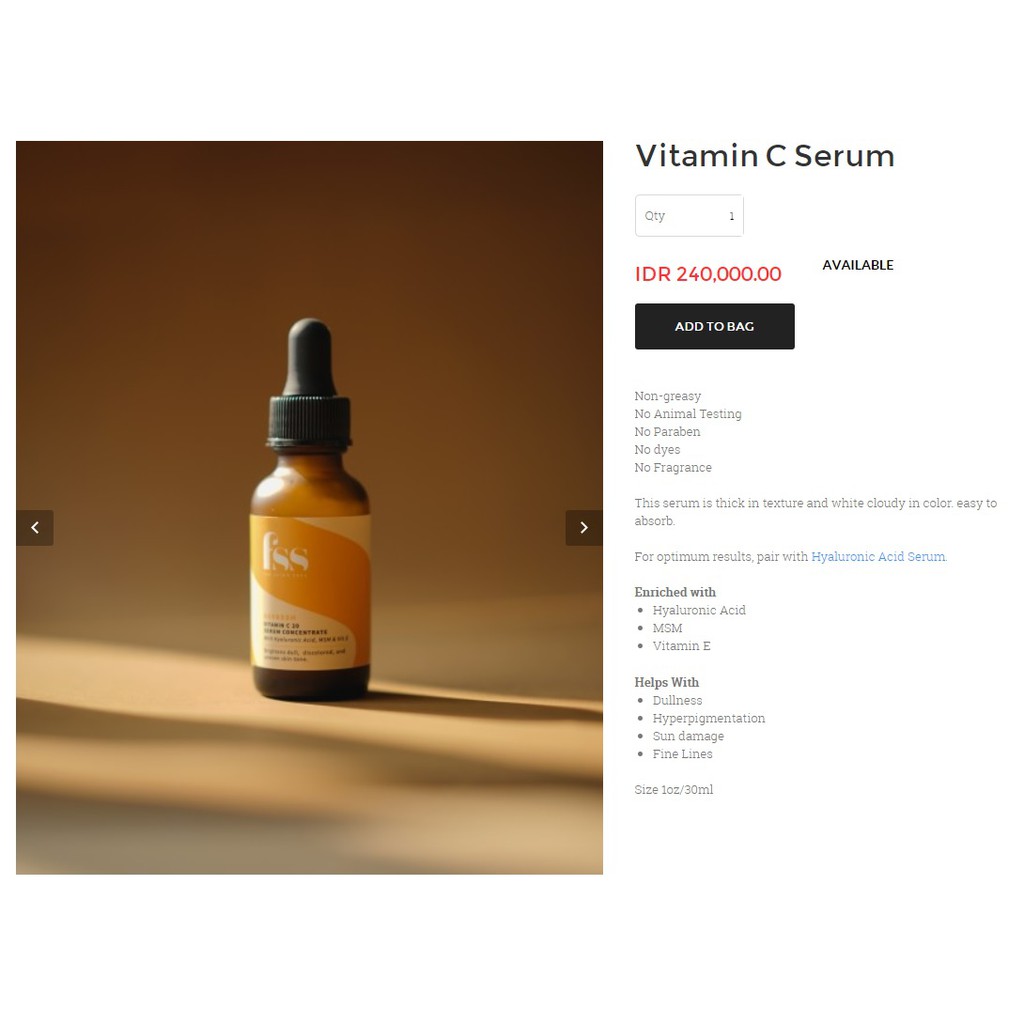Viewport: 1024px width, 1024px height.
Task: Click the IDR 240,000.00 price
Action: 708,274
